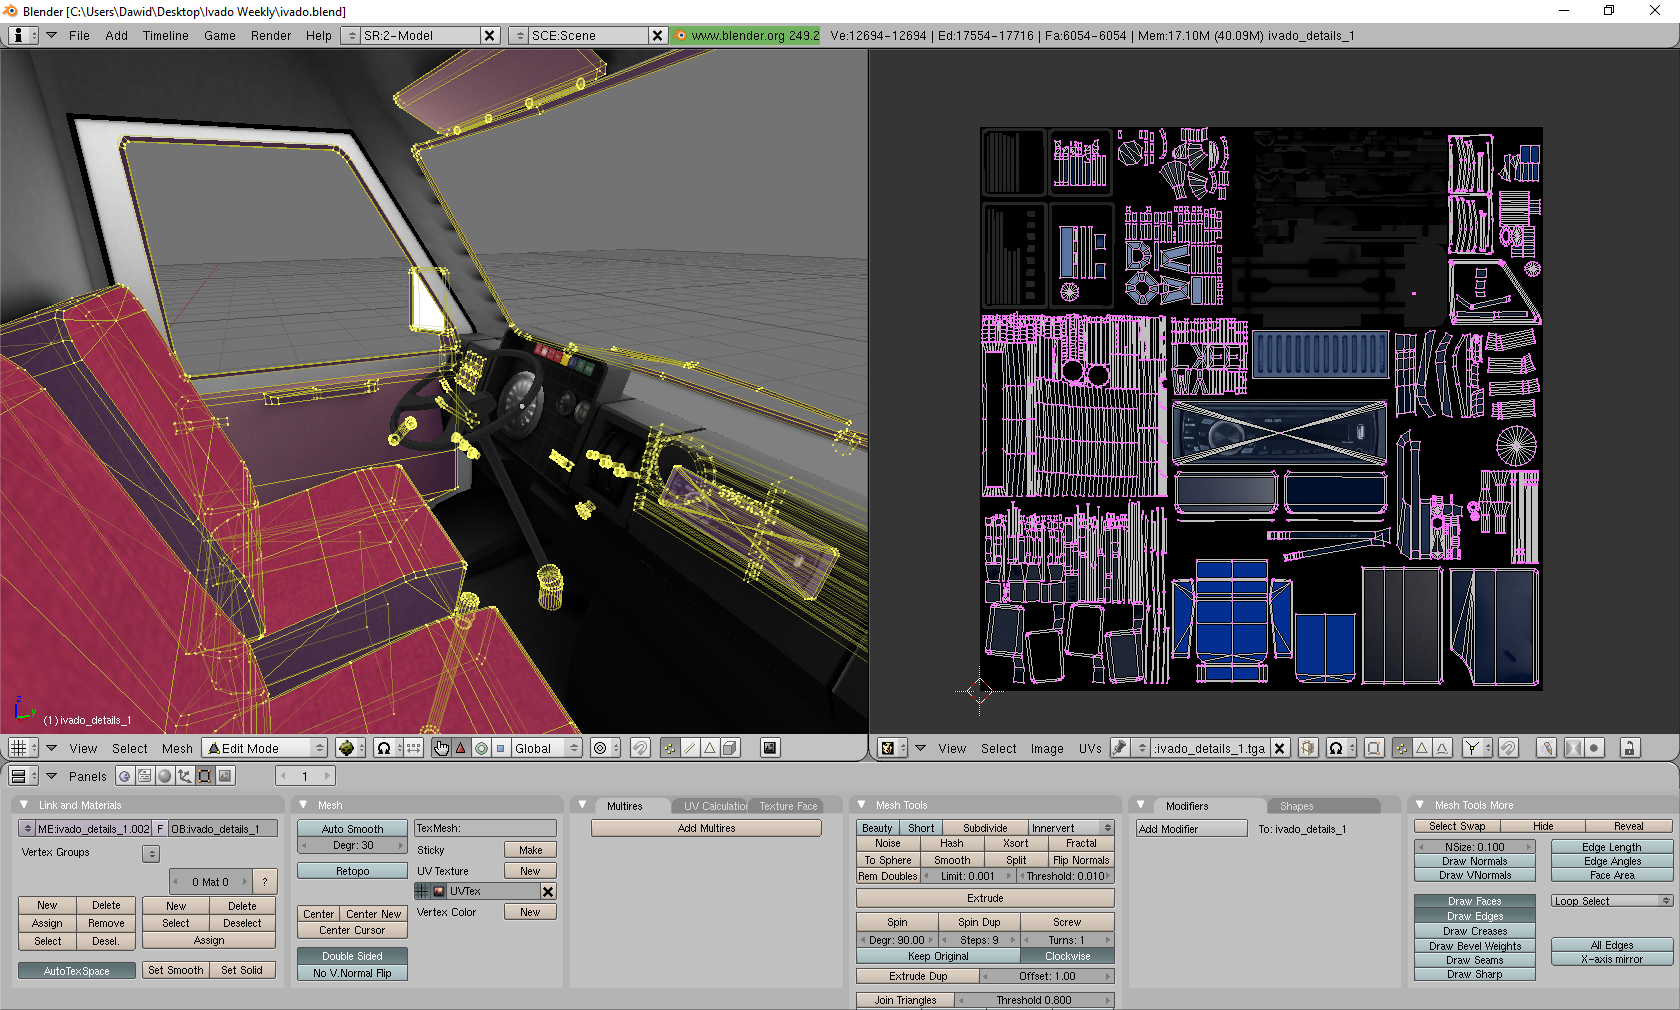
Task: Switch to face select mode in 3D viewport
Action: click(x=710, y=748)
